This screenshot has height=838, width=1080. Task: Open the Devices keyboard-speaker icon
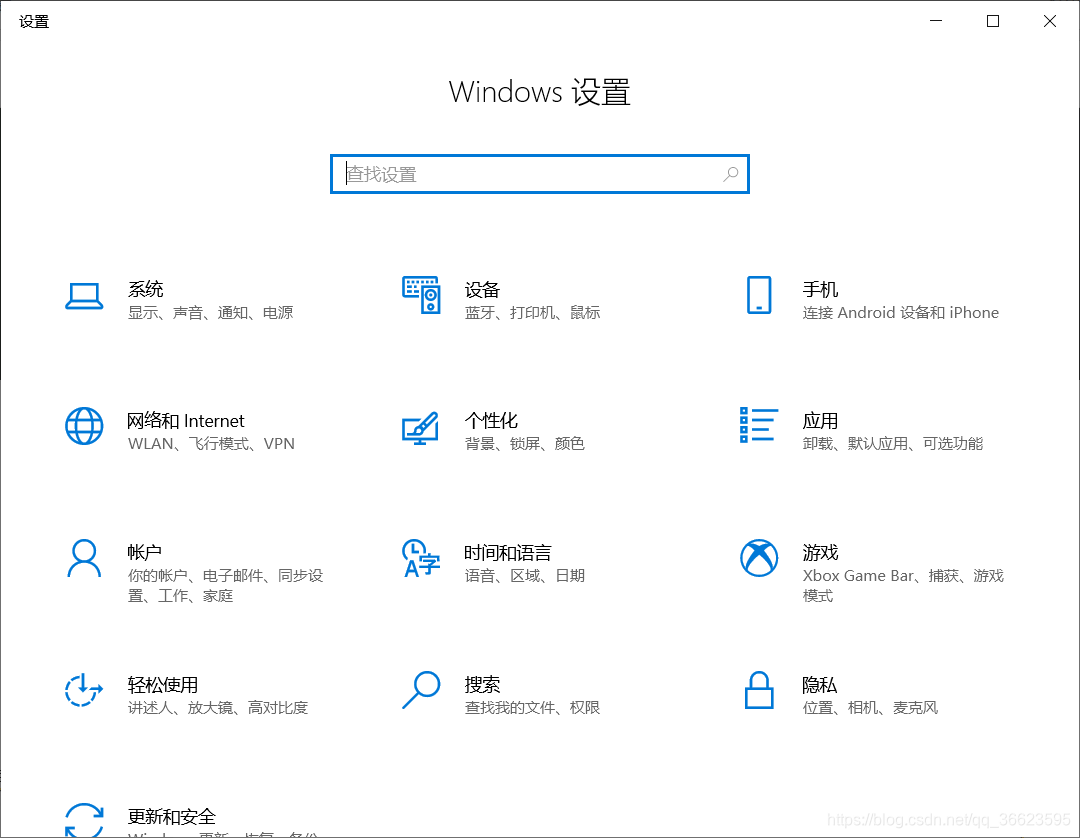coord(421,295)
